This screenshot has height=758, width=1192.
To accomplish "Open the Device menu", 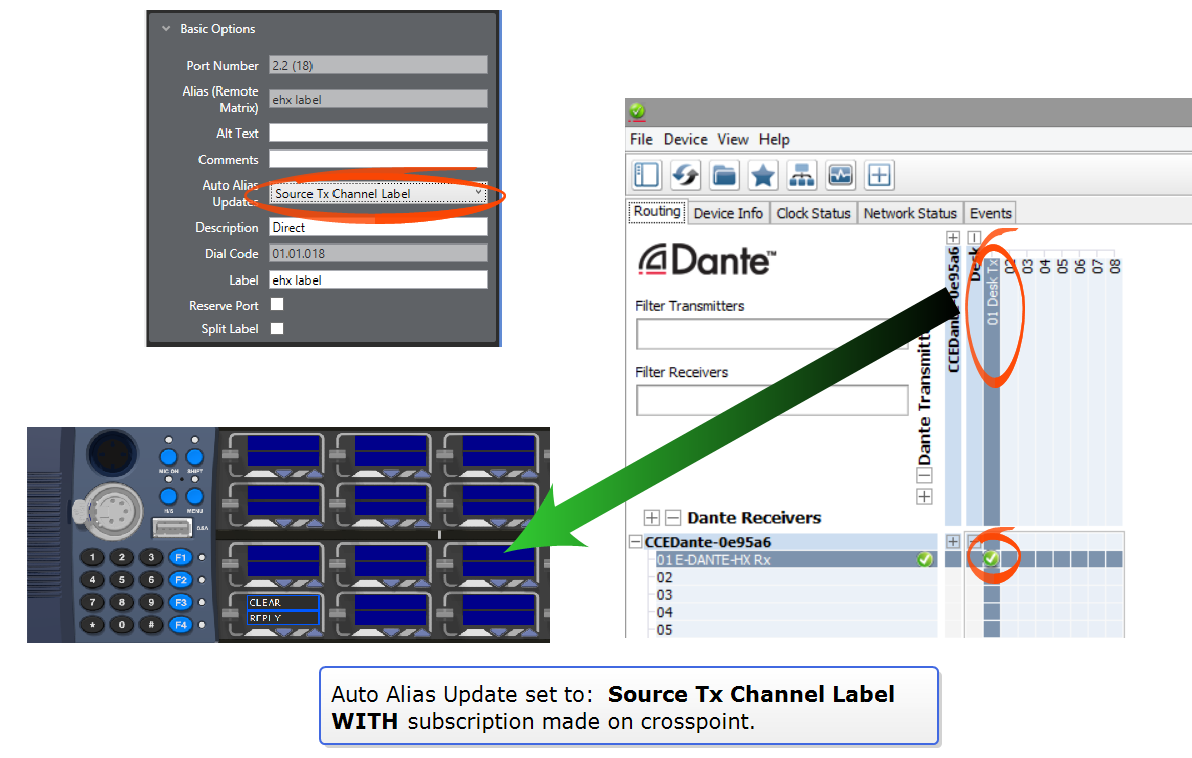I will (x=685, y=139).
